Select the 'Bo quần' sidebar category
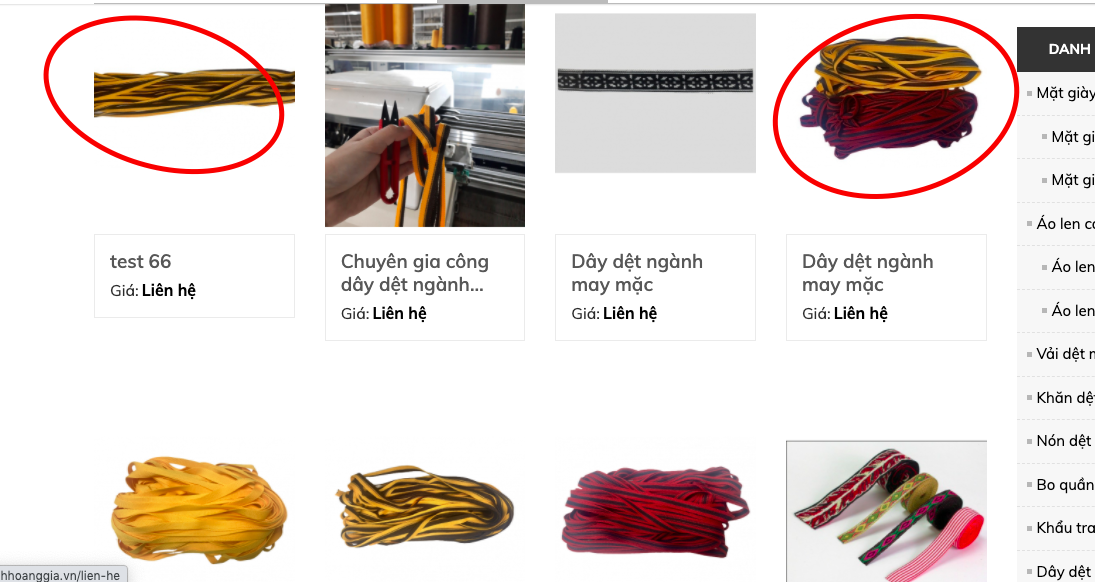 [x=1065, y=484]
